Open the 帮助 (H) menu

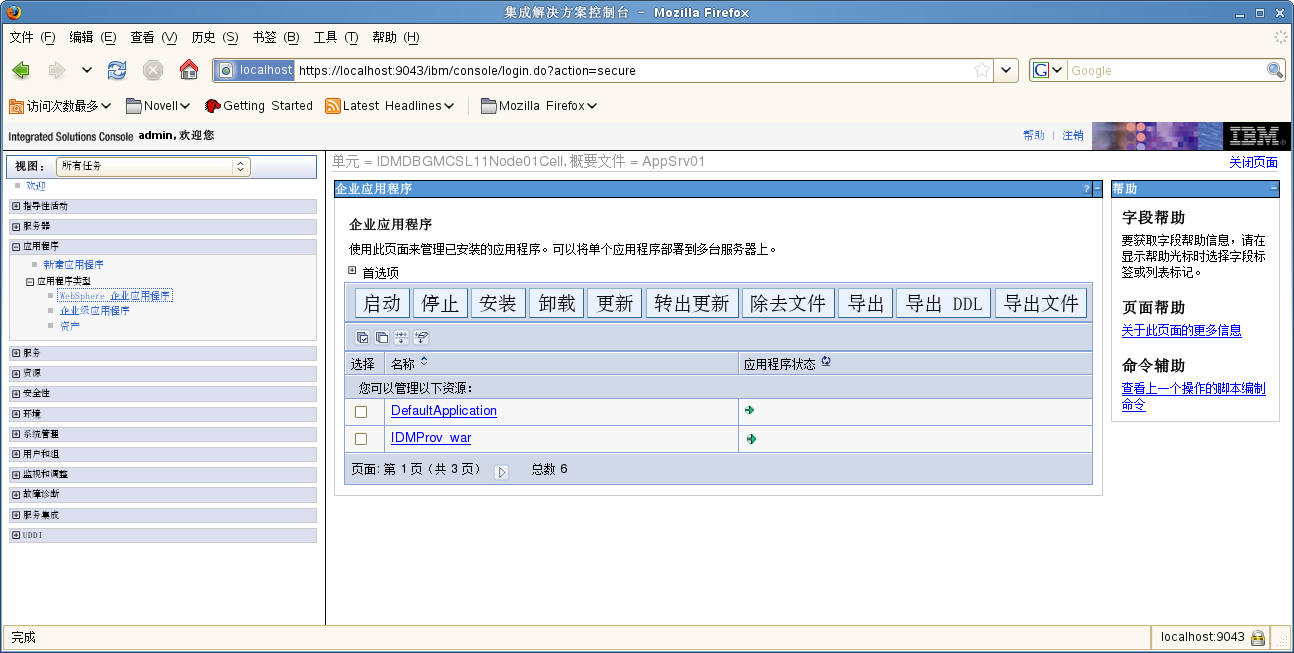395,37
